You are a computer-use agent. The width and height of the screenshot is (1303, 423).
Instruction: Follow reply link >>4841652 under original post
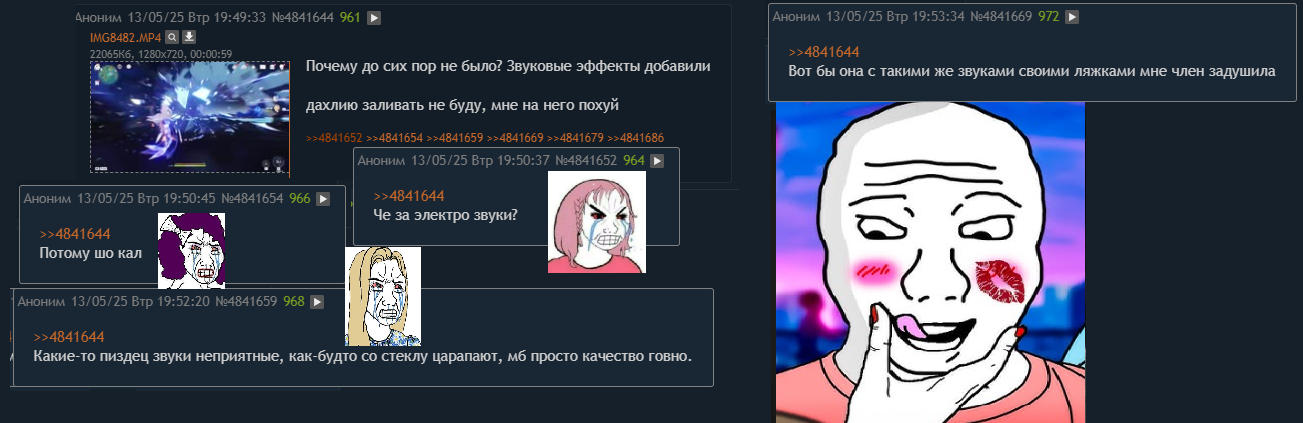334,138
